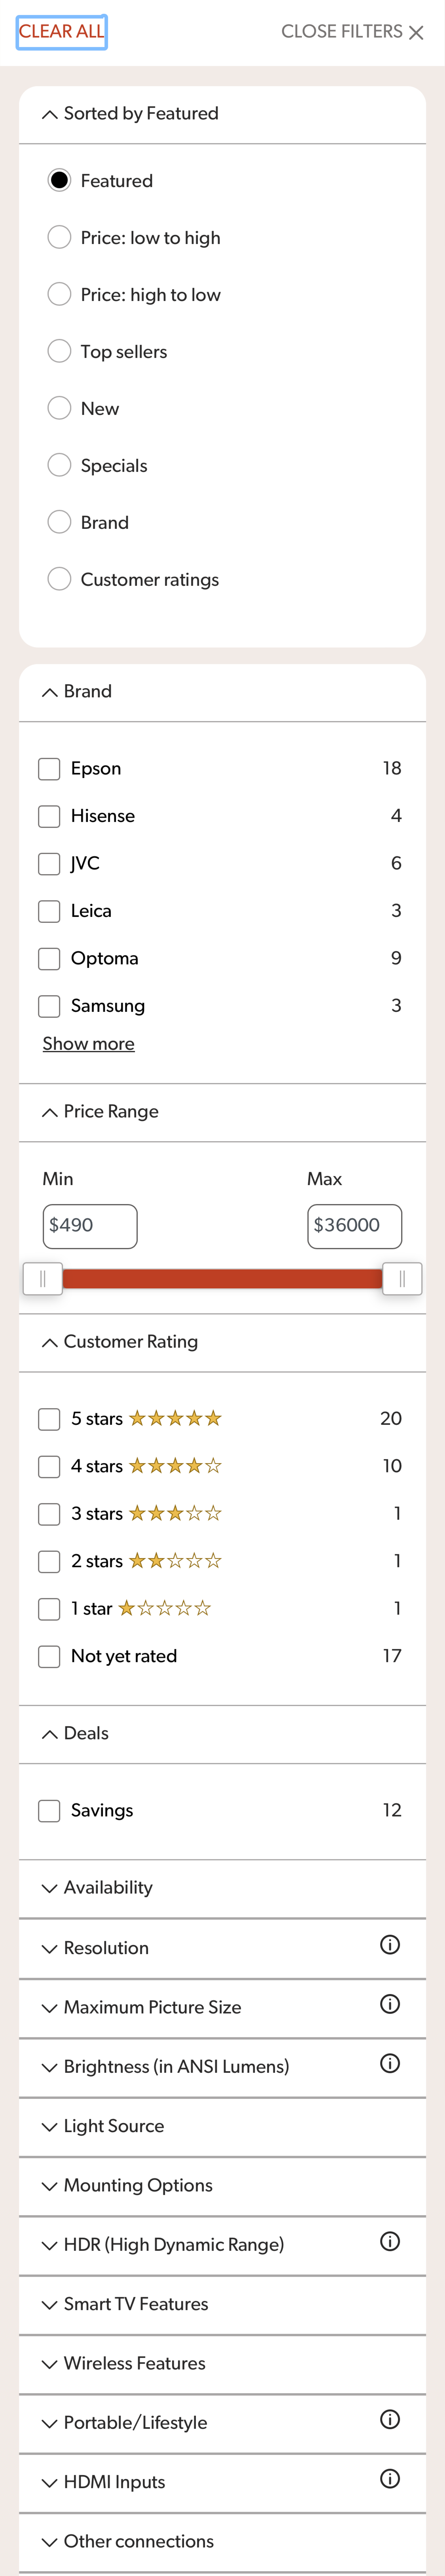Click Show more under brand list
Screen dimensions: 445x2576
[88, 1043]
